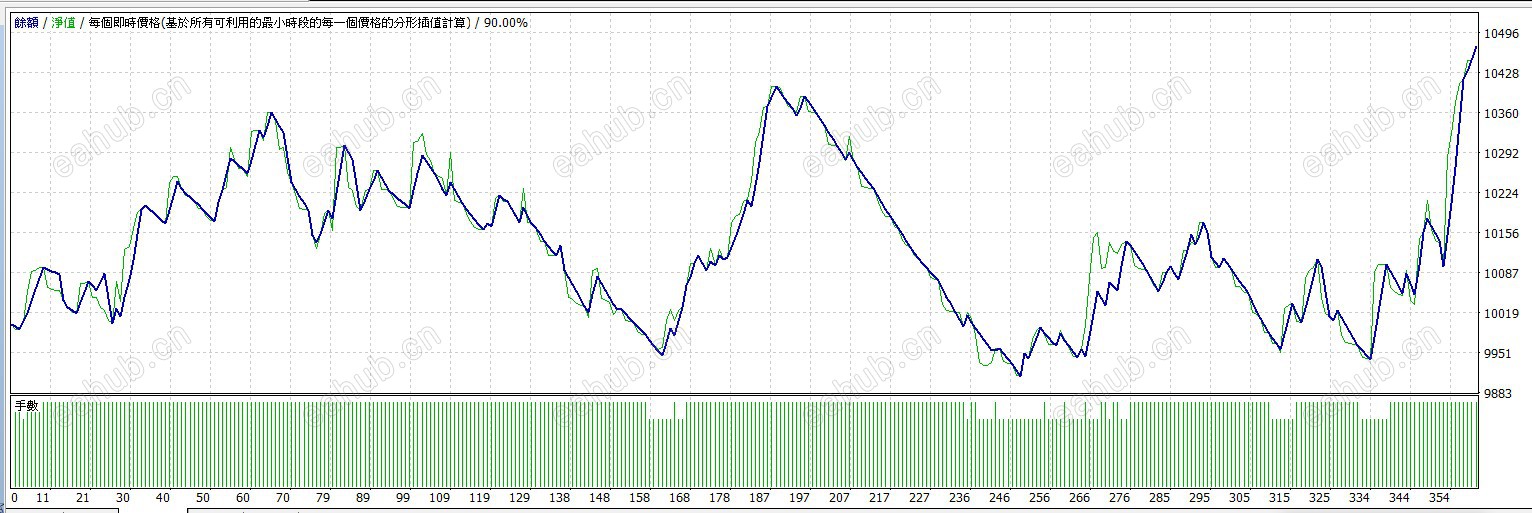Screen dimensions: 1532x513
Task: Click trade number 354 on the bottom axis
Action: click(1439, 498)
